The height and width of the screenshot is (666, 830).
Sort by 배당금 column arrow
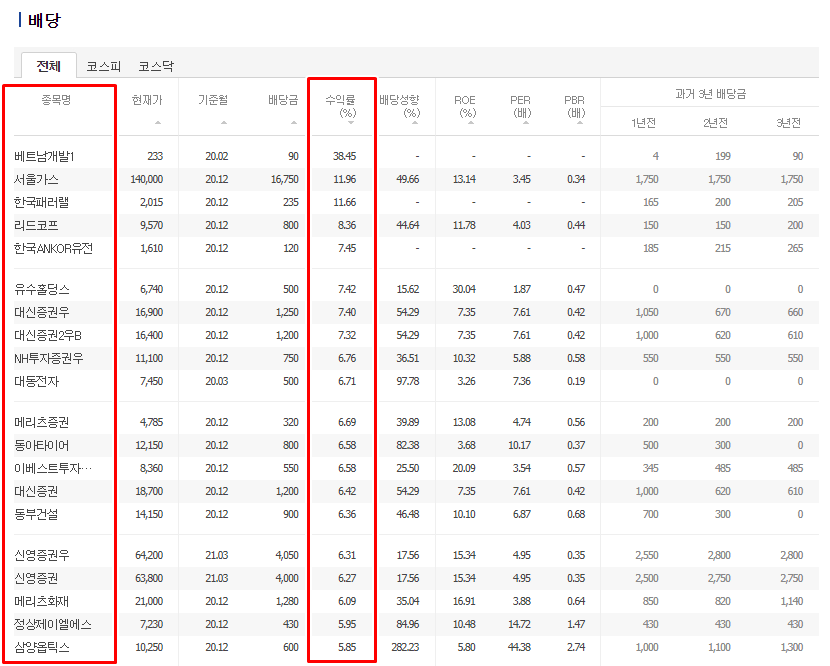click(x=294, y=123)
